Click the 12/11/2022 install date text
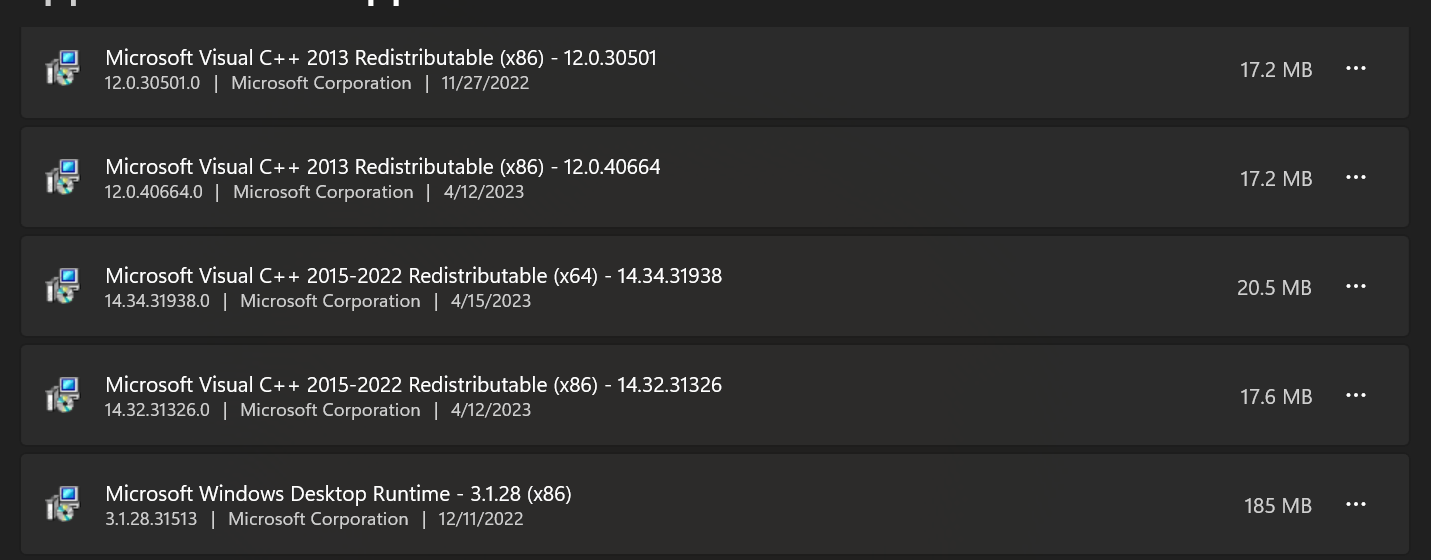This screenshot has width=1431, height=560. (481, 519)
